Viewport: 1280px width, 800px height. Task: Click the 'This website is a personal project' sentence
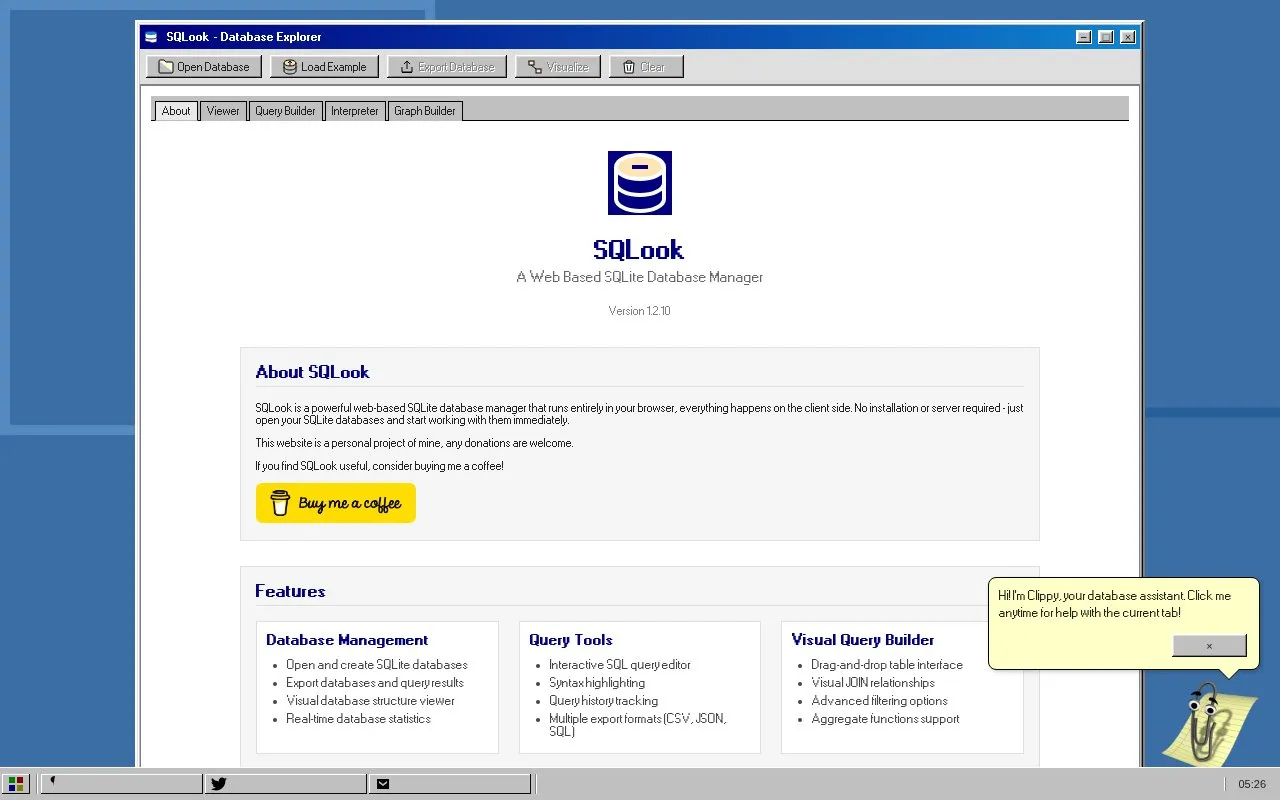click(414, 443)
